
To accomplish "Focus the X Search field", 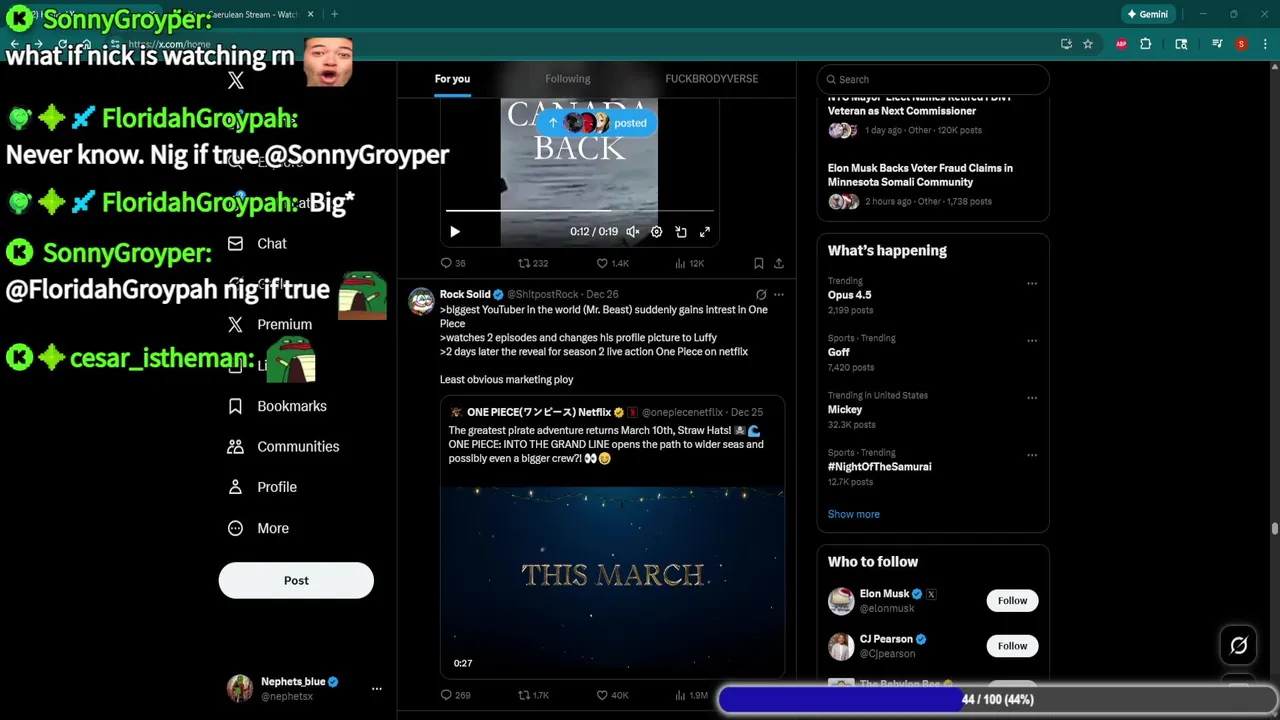I will pos(933,79).
